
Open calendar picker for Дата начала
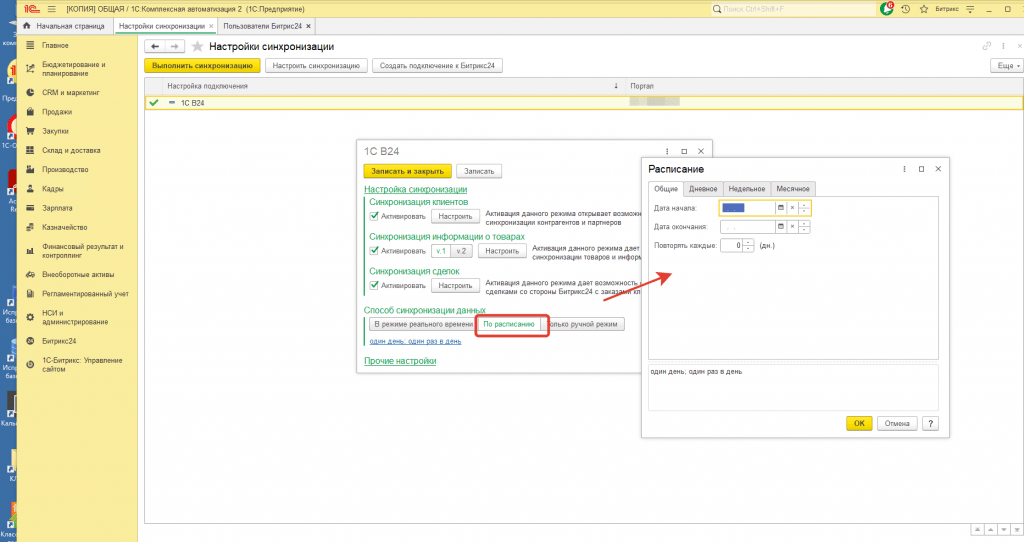pos(781,208)
